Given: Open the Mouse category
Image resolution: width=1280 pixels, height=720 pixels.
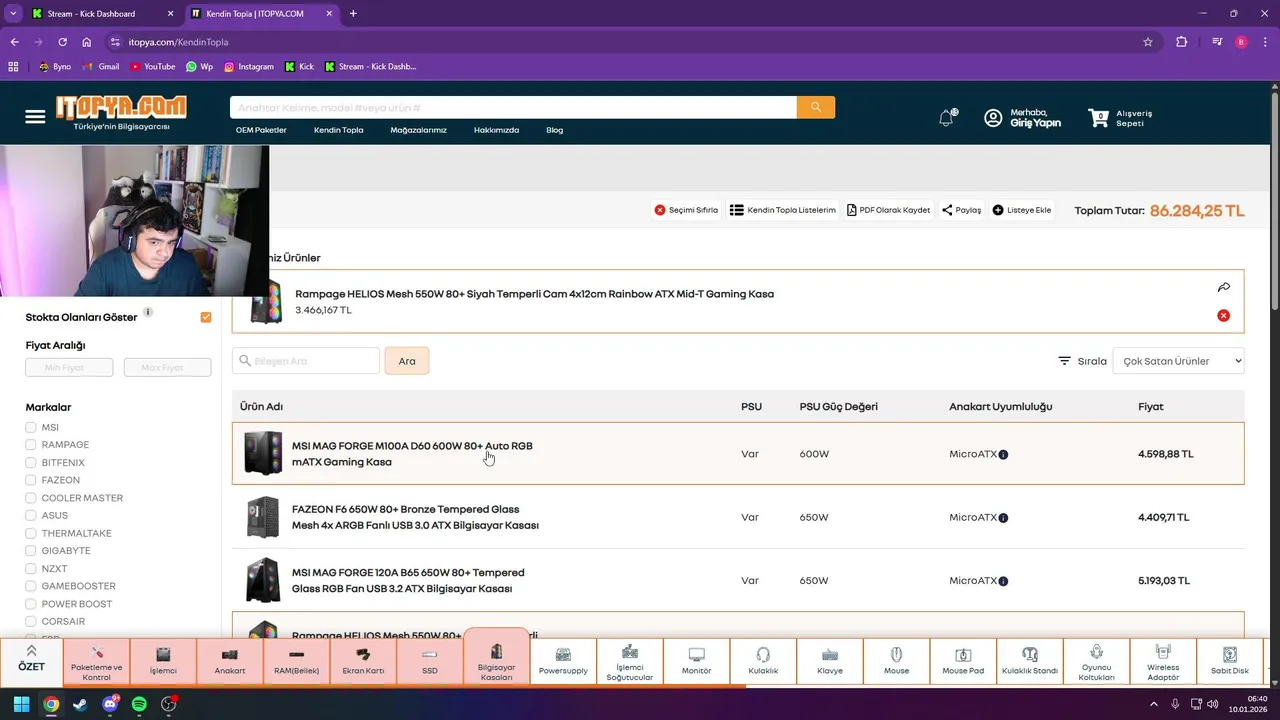Looking at the screenshot, I should [x=896, y=662].
